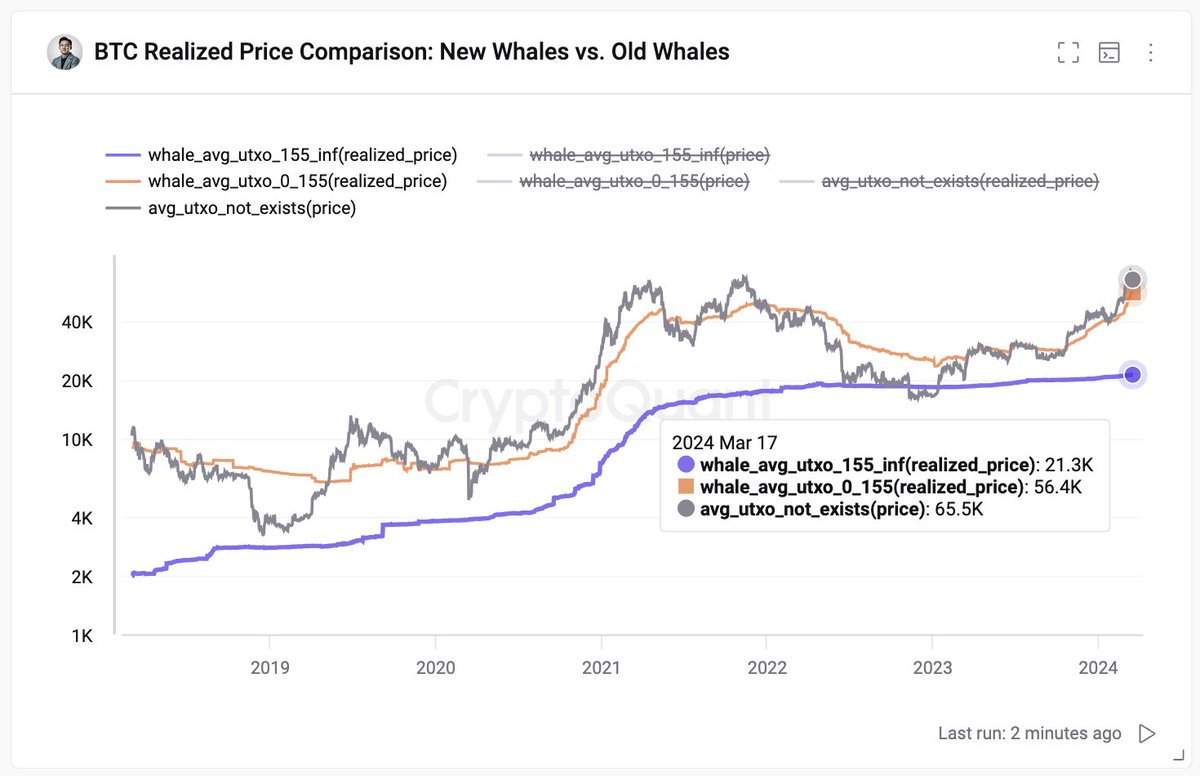Viewport: 1200px width, 776px height.
Task: Click the orange legend line swatch
Action: tap(124, 182)
